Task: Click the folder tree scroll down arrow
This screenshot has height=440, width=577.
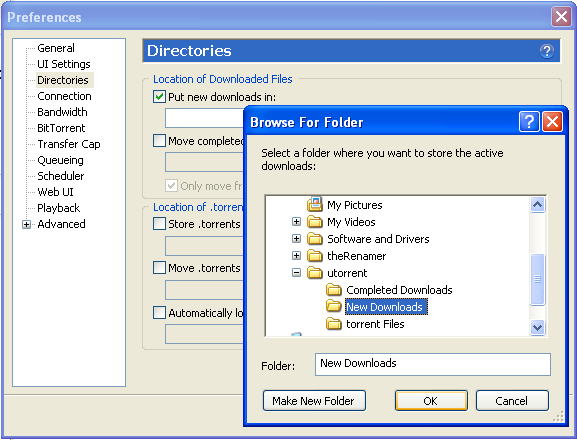Action: click(538, 327)
